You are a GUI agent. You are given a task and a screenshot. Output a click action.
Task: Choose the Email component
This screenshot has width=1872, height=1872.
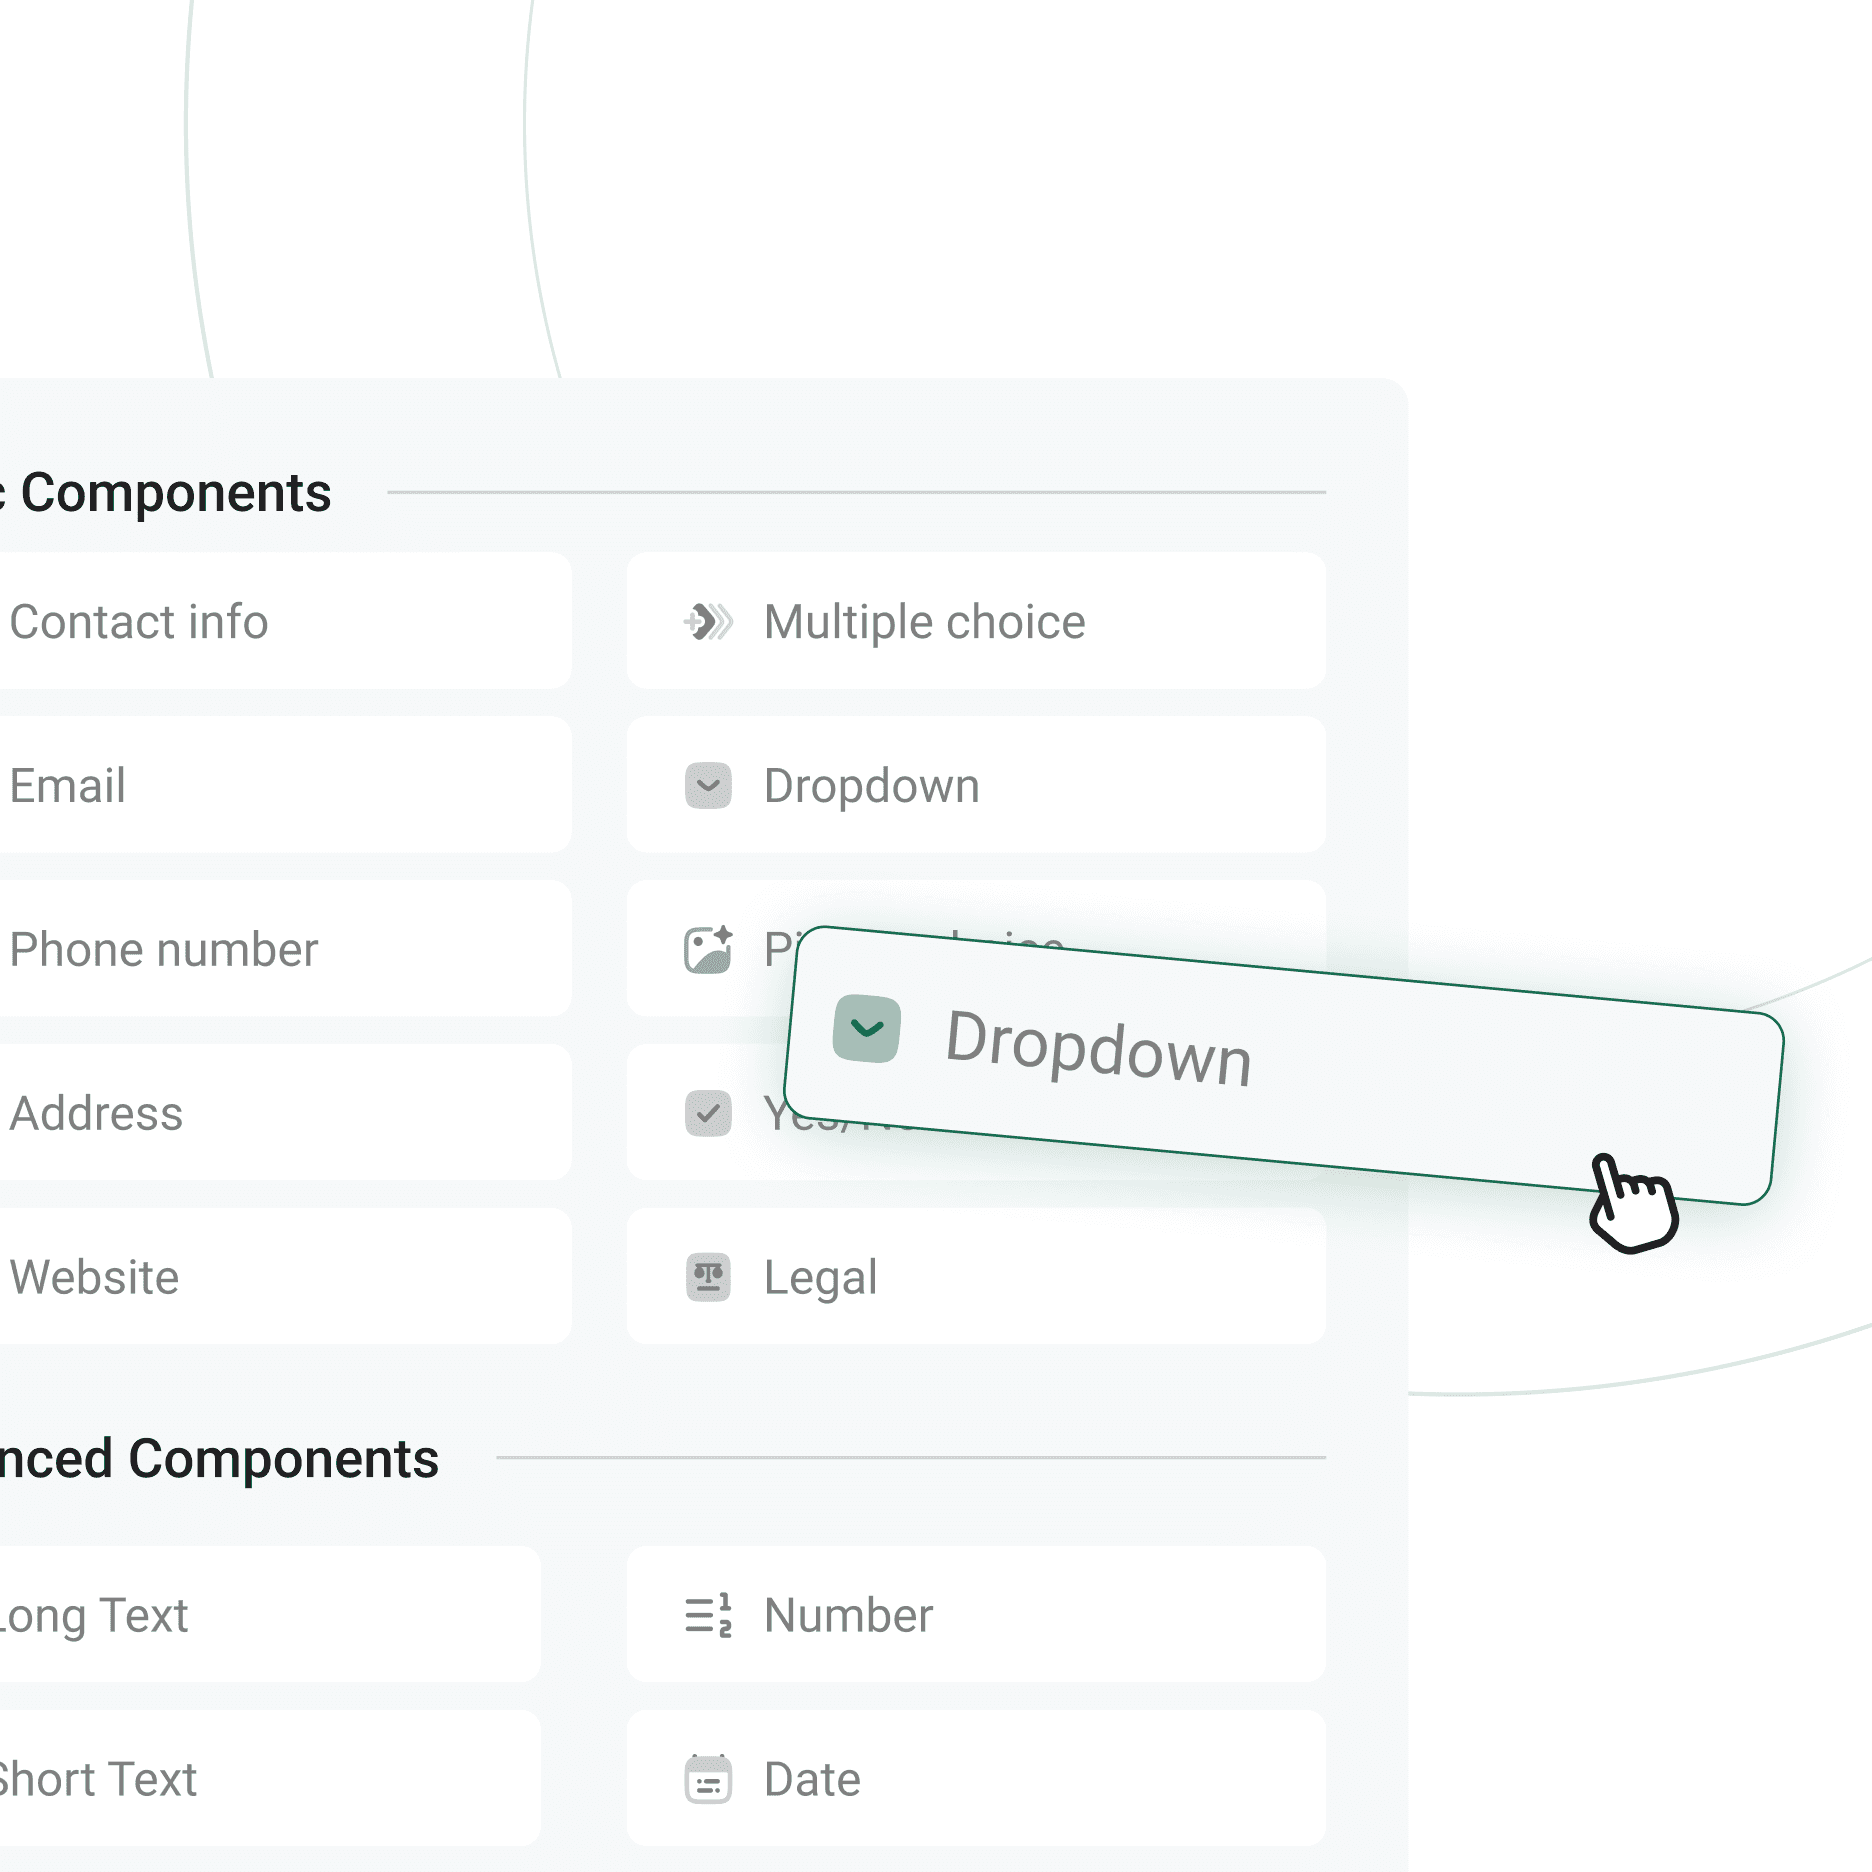(270, 786)
